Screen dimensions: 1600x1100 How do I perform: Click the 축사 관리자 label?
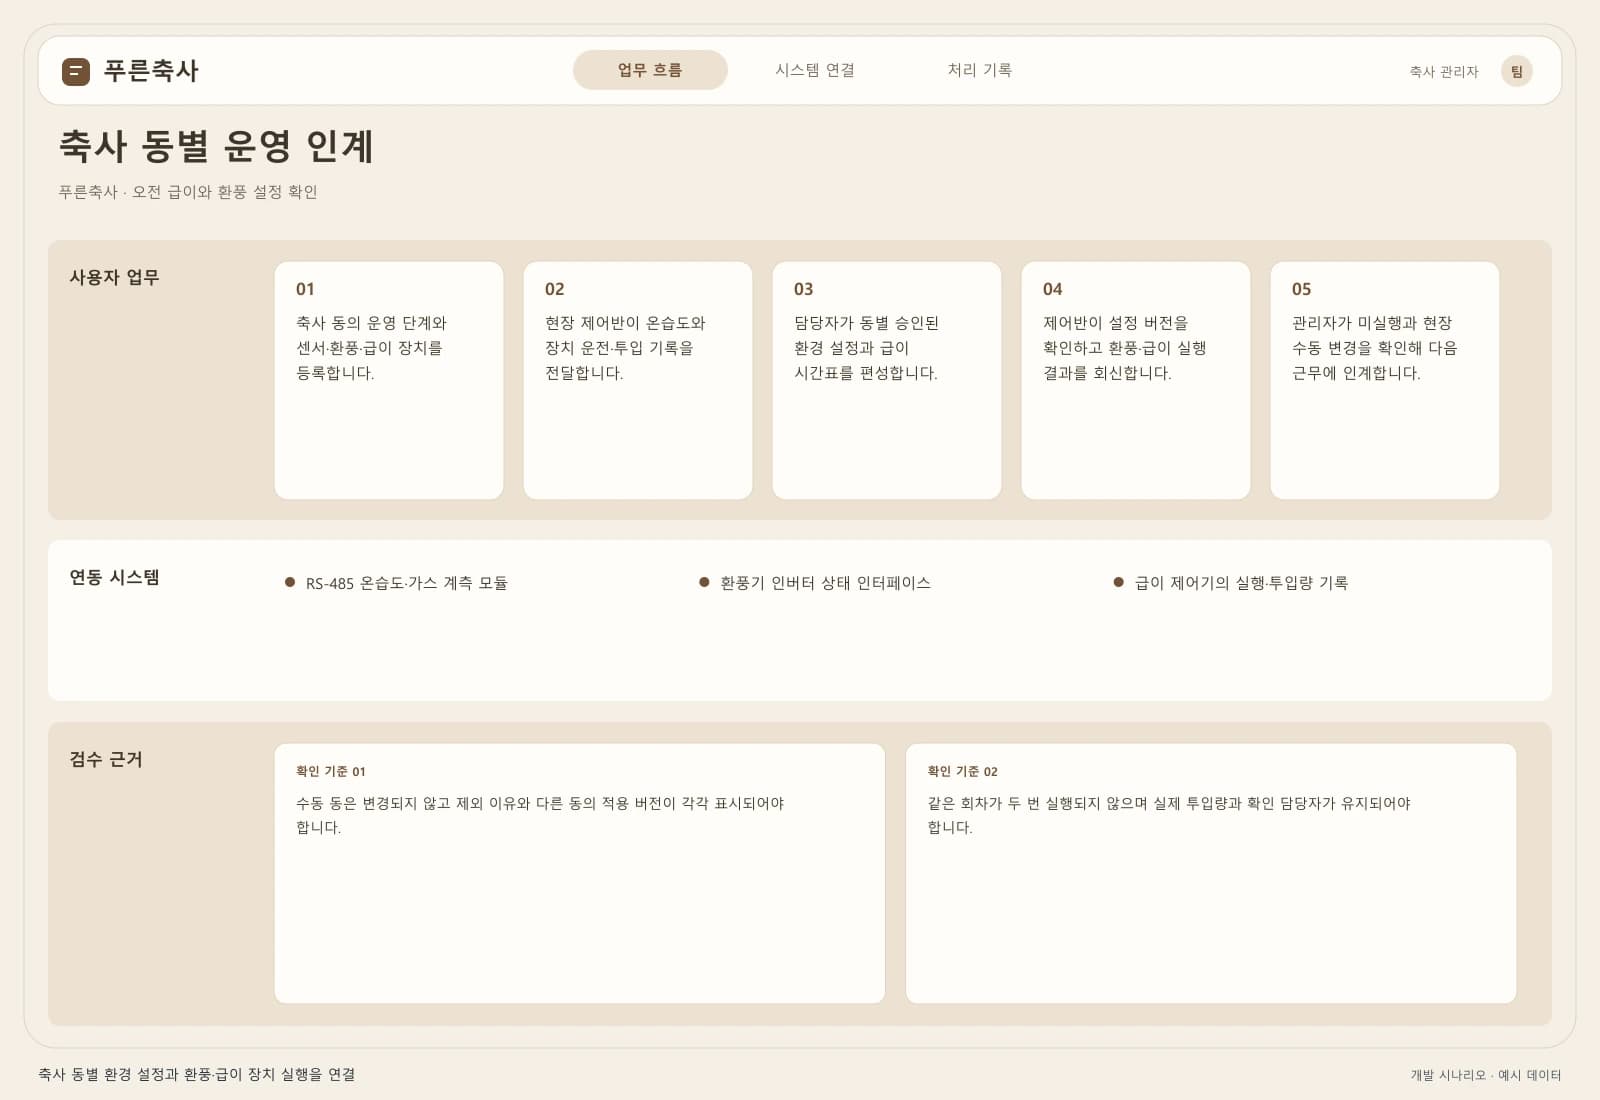point(1444,72)
